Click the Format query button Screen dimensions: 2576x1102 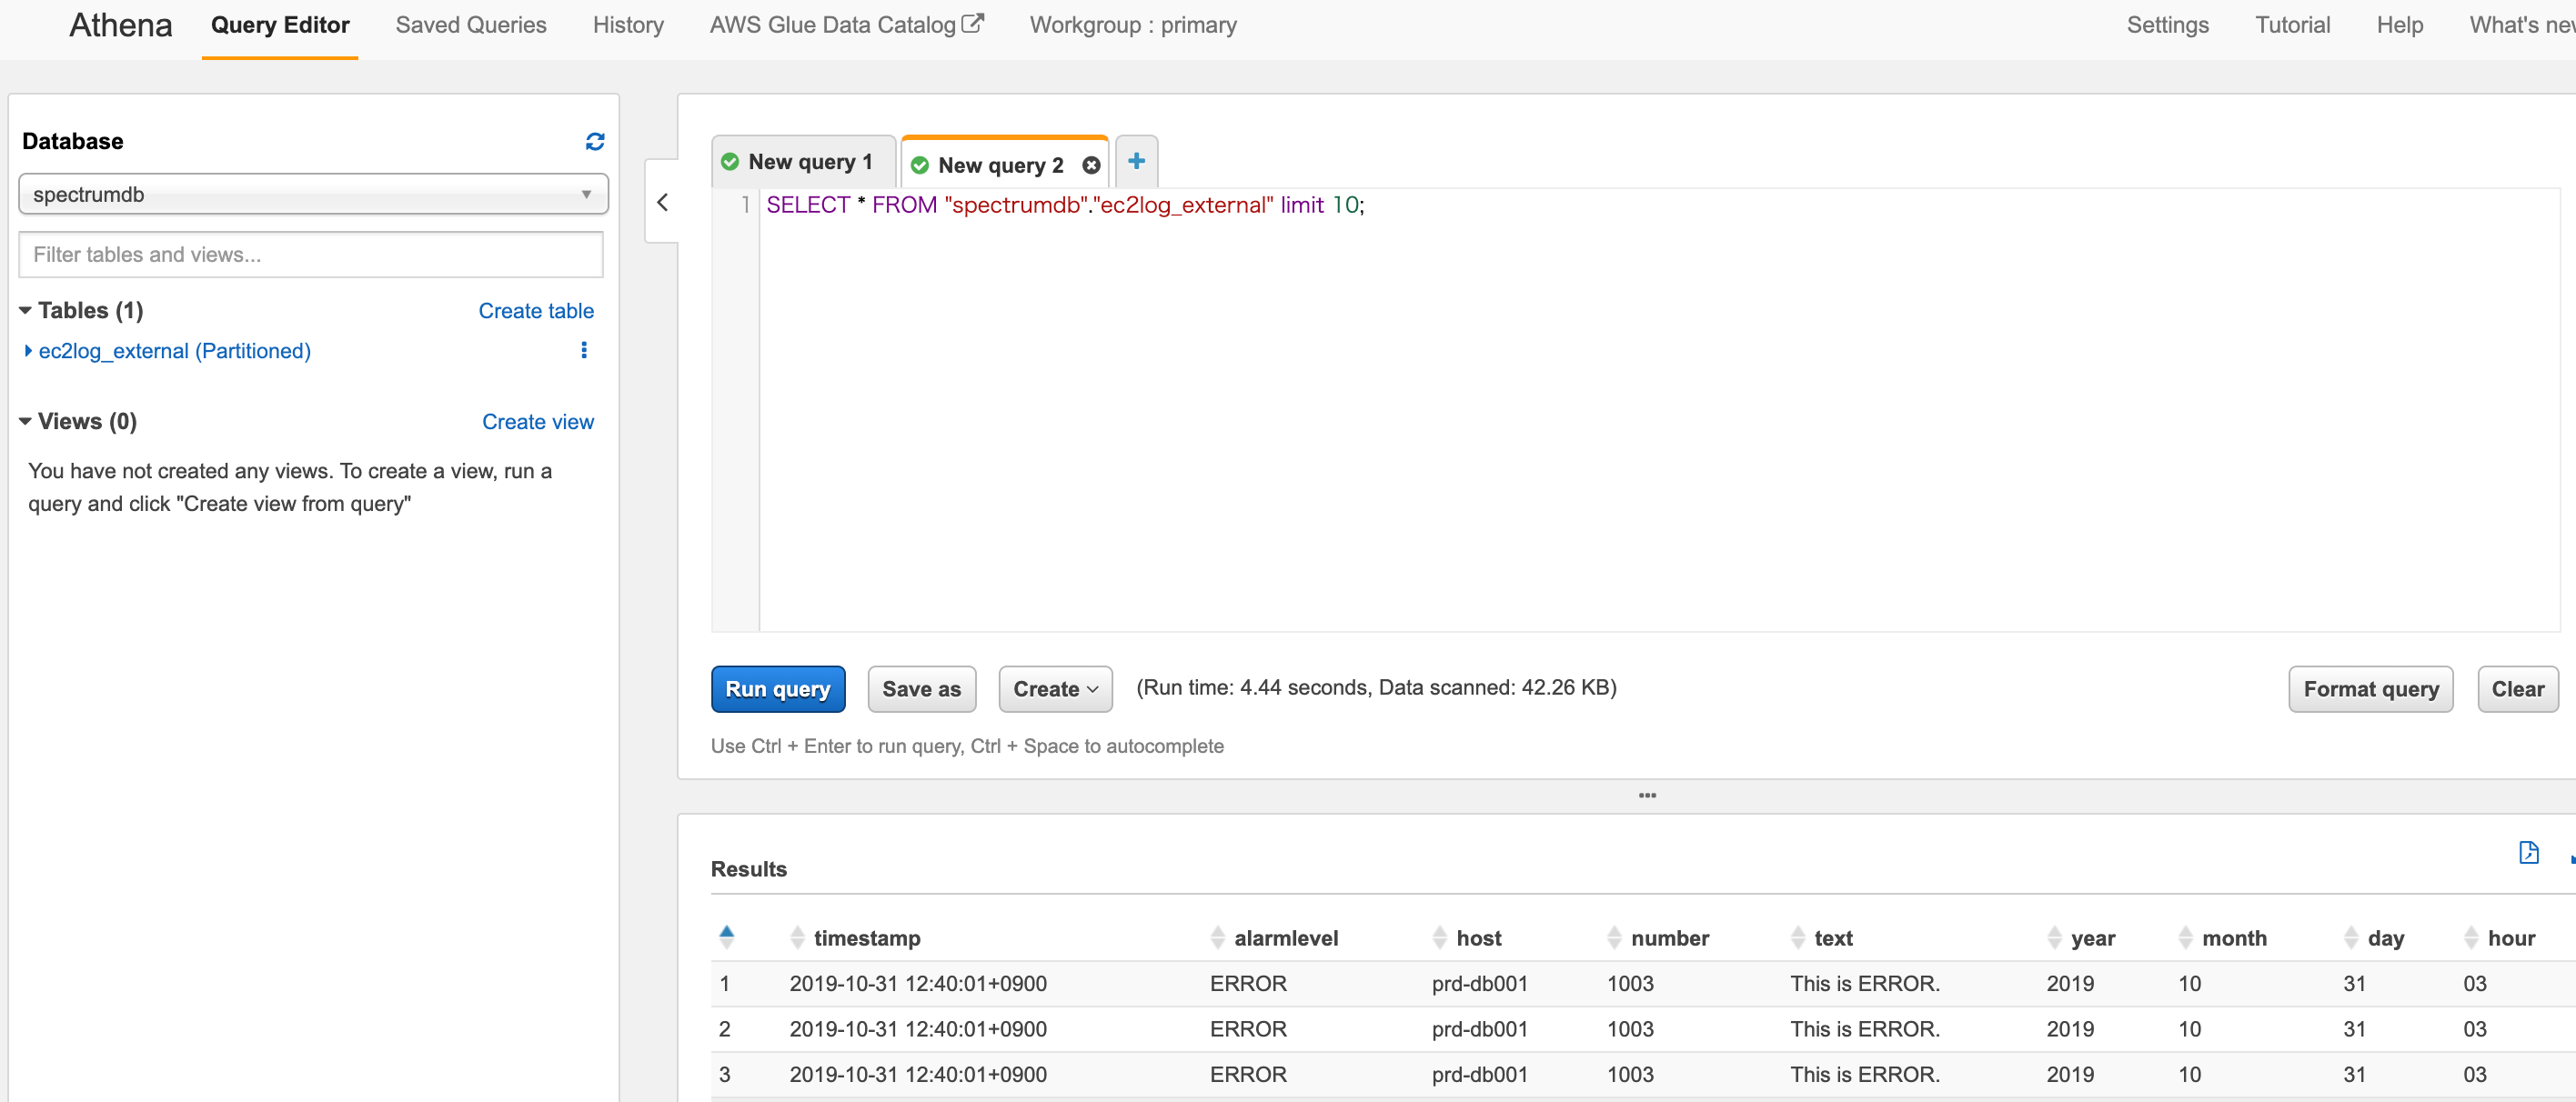2370,689
